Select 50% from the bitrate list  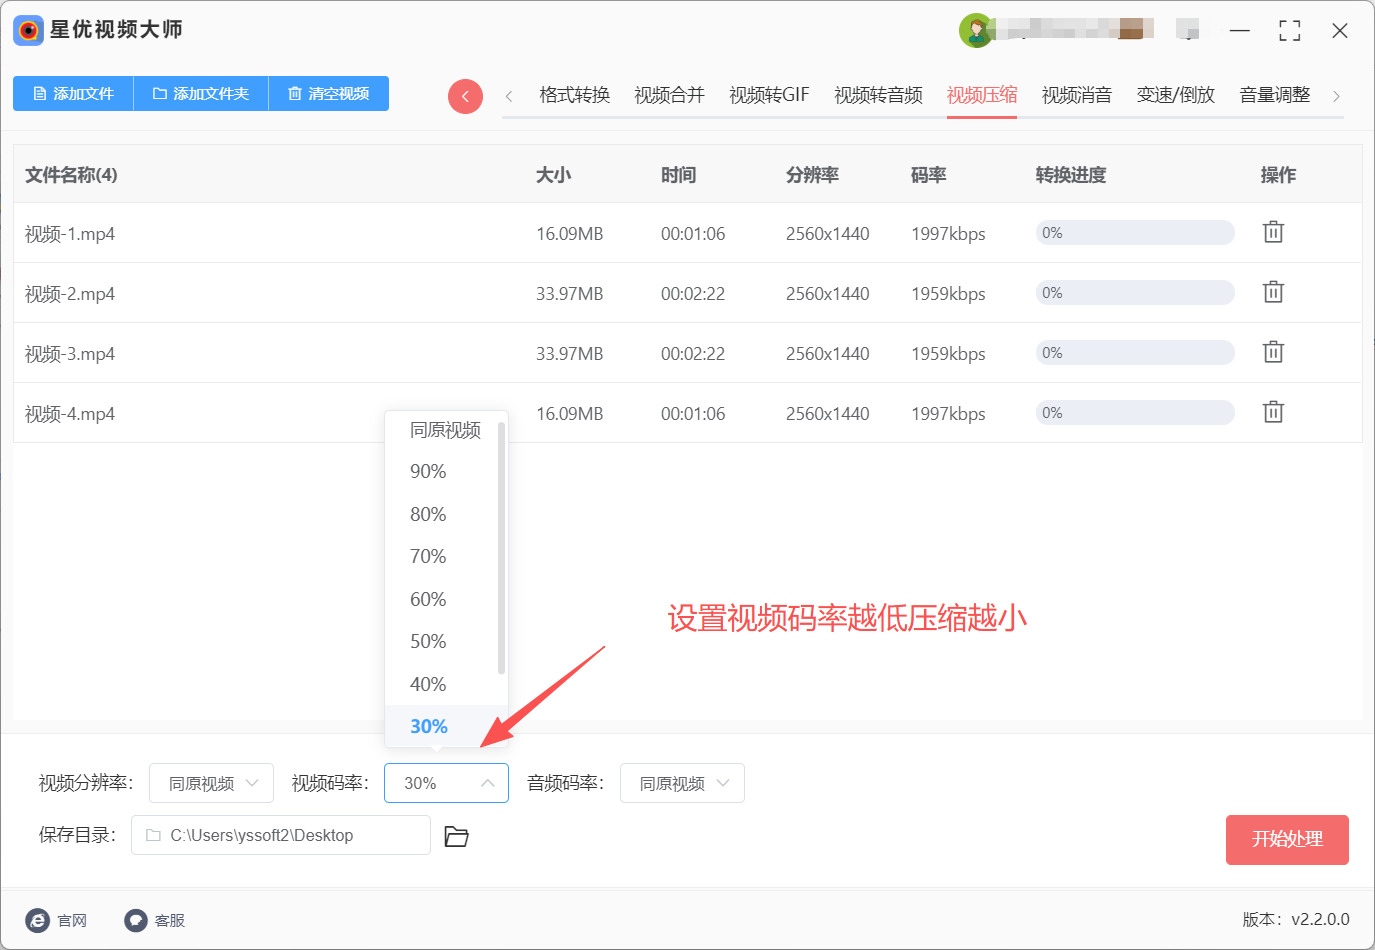(428, 641)
